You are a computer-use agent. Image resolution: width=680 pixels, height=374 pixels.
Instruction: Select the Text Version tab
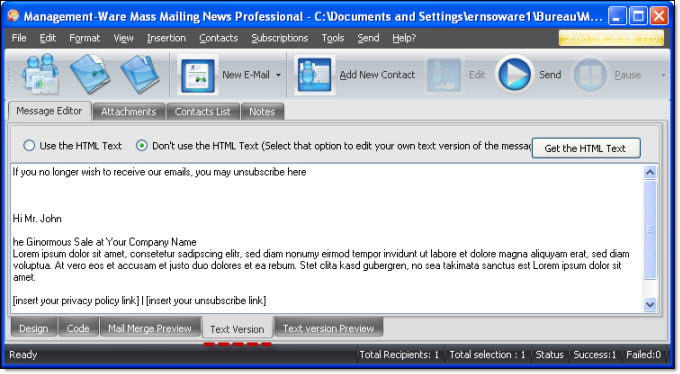click(237, 329)
